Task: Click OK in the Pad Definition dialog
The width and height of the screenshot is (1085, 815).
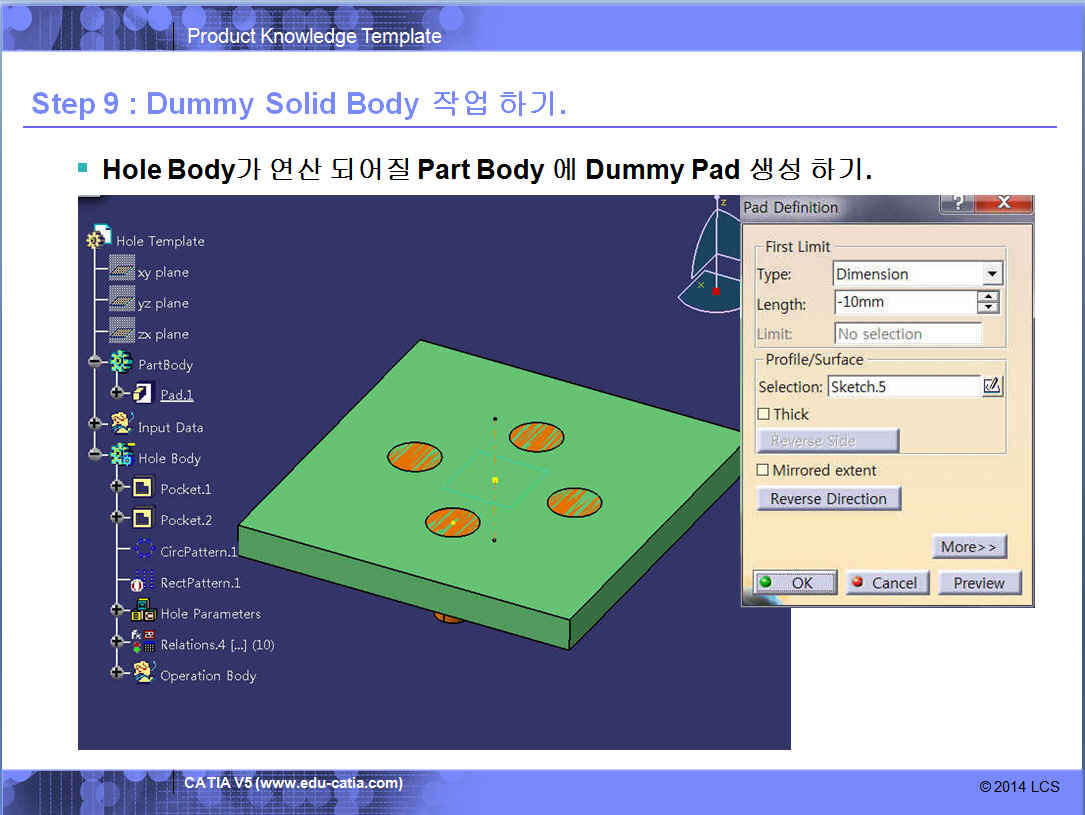Action: tap(795, 583)
